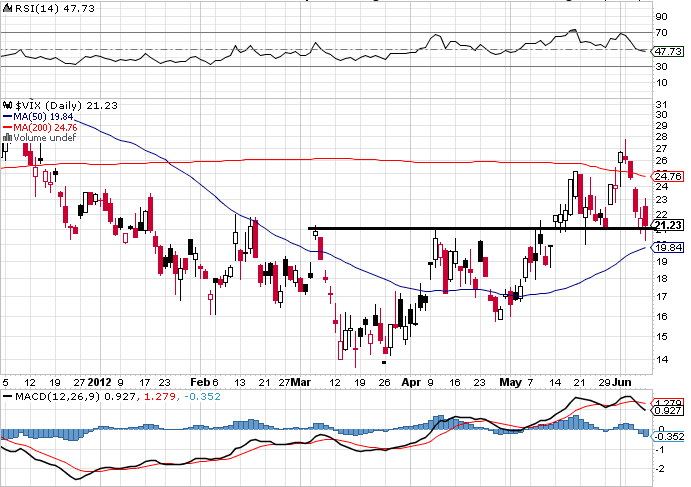Click the bold 21.23 last price tag on axis
Screen dimensions: 691x487
[668, 225]
